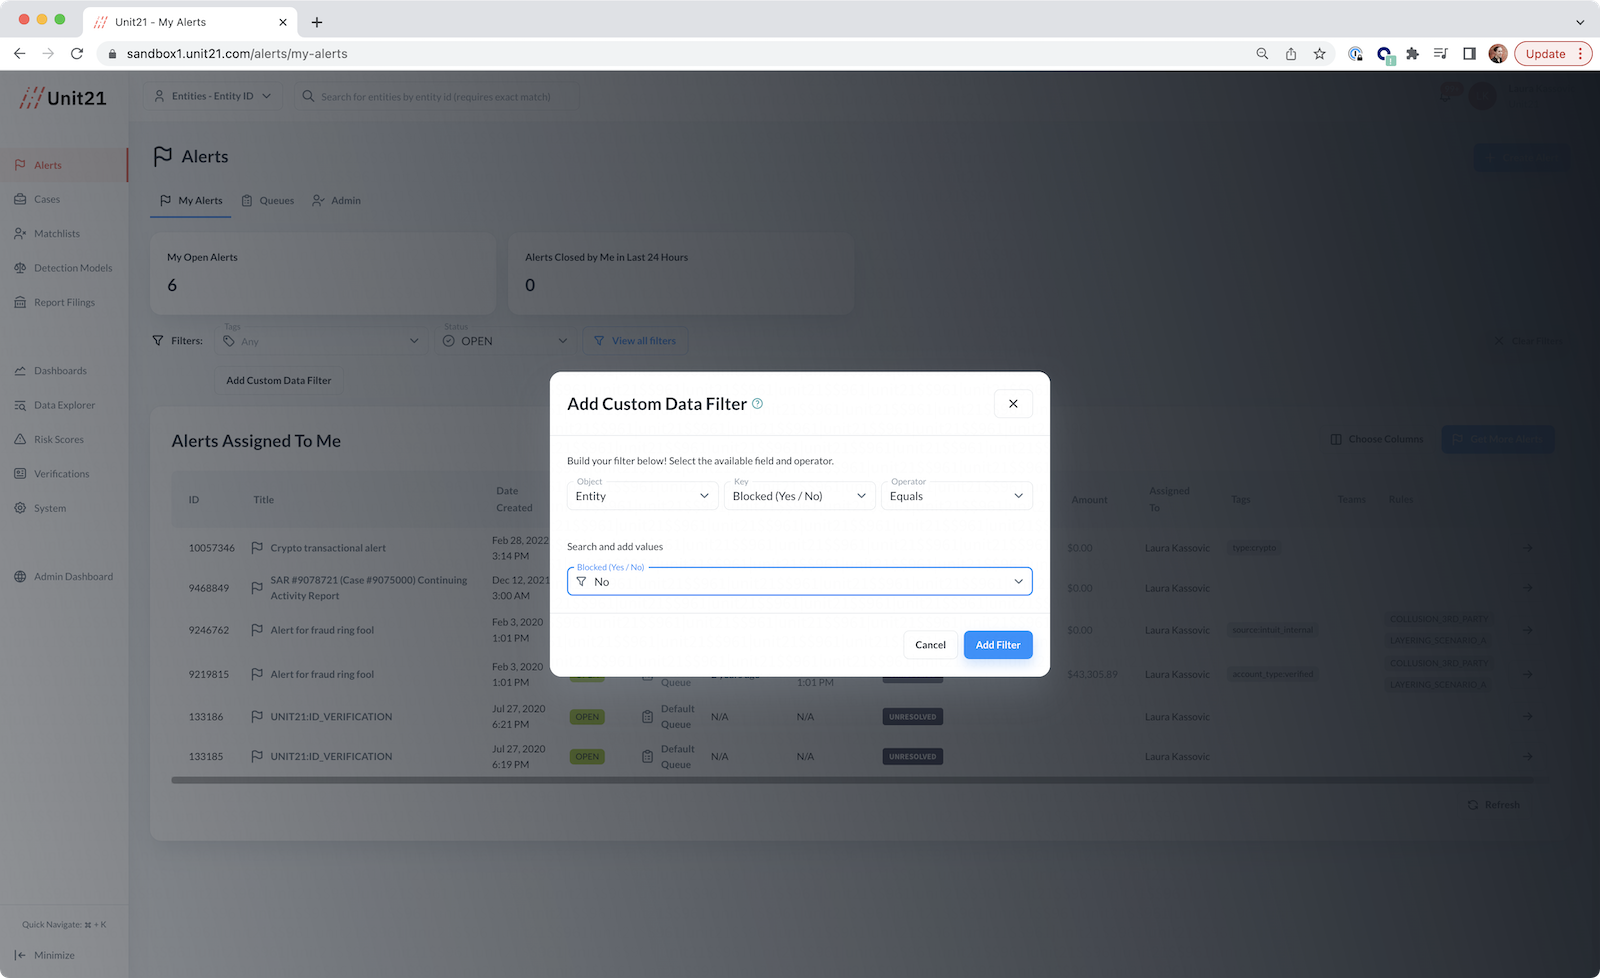Viewport: 1600px width, 978px height.
Task: Click the queue clipboard icon in row 133186
Action: click(x=647, y=717)
